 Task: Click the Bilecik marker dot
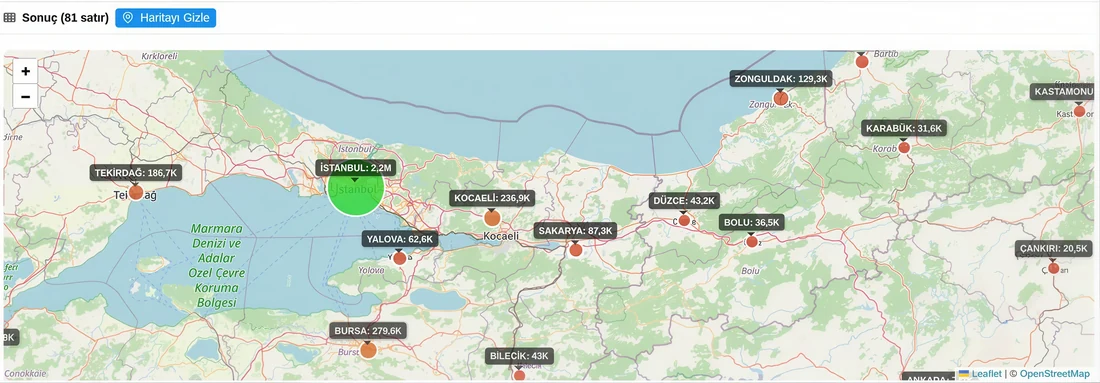click(519, 376)
